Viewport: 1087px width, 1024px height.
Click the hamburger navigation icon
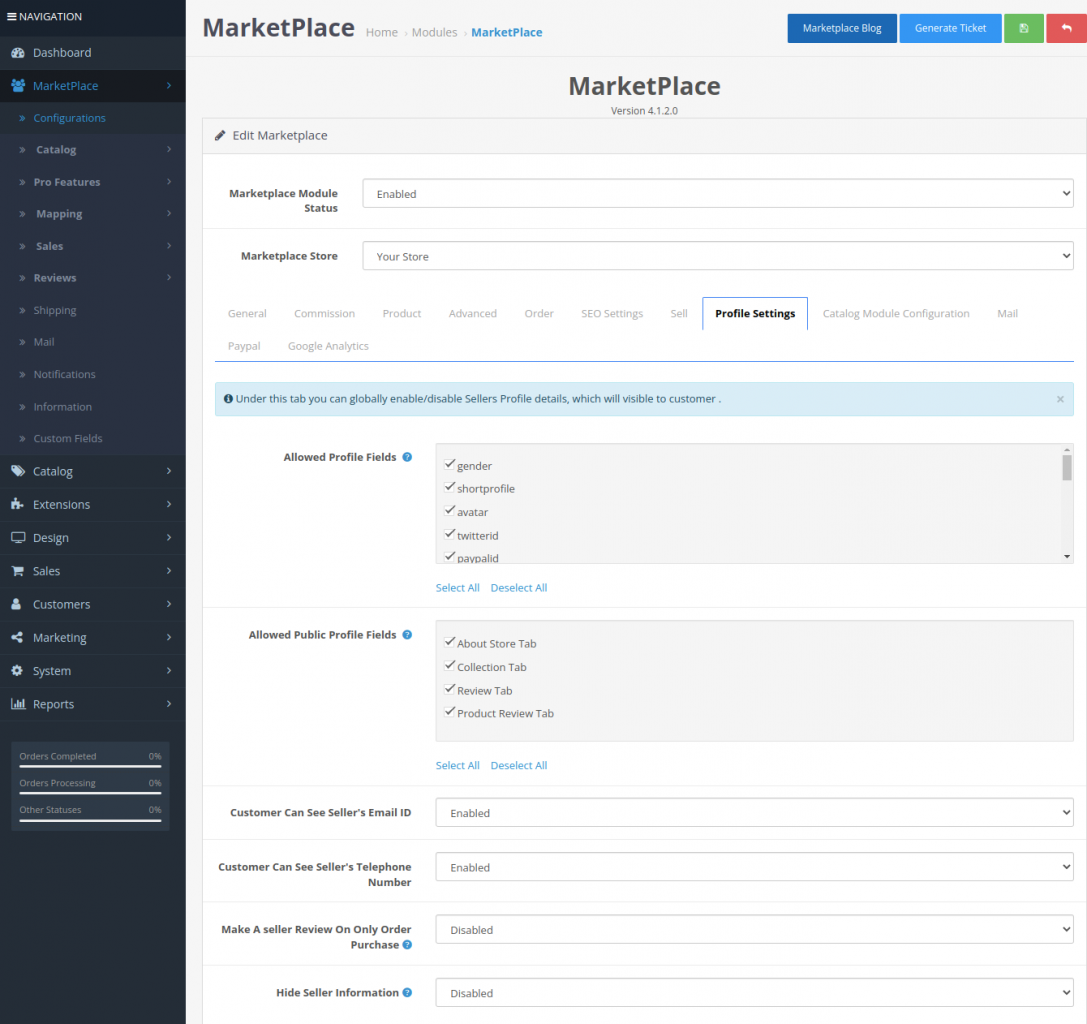[11, 16]
